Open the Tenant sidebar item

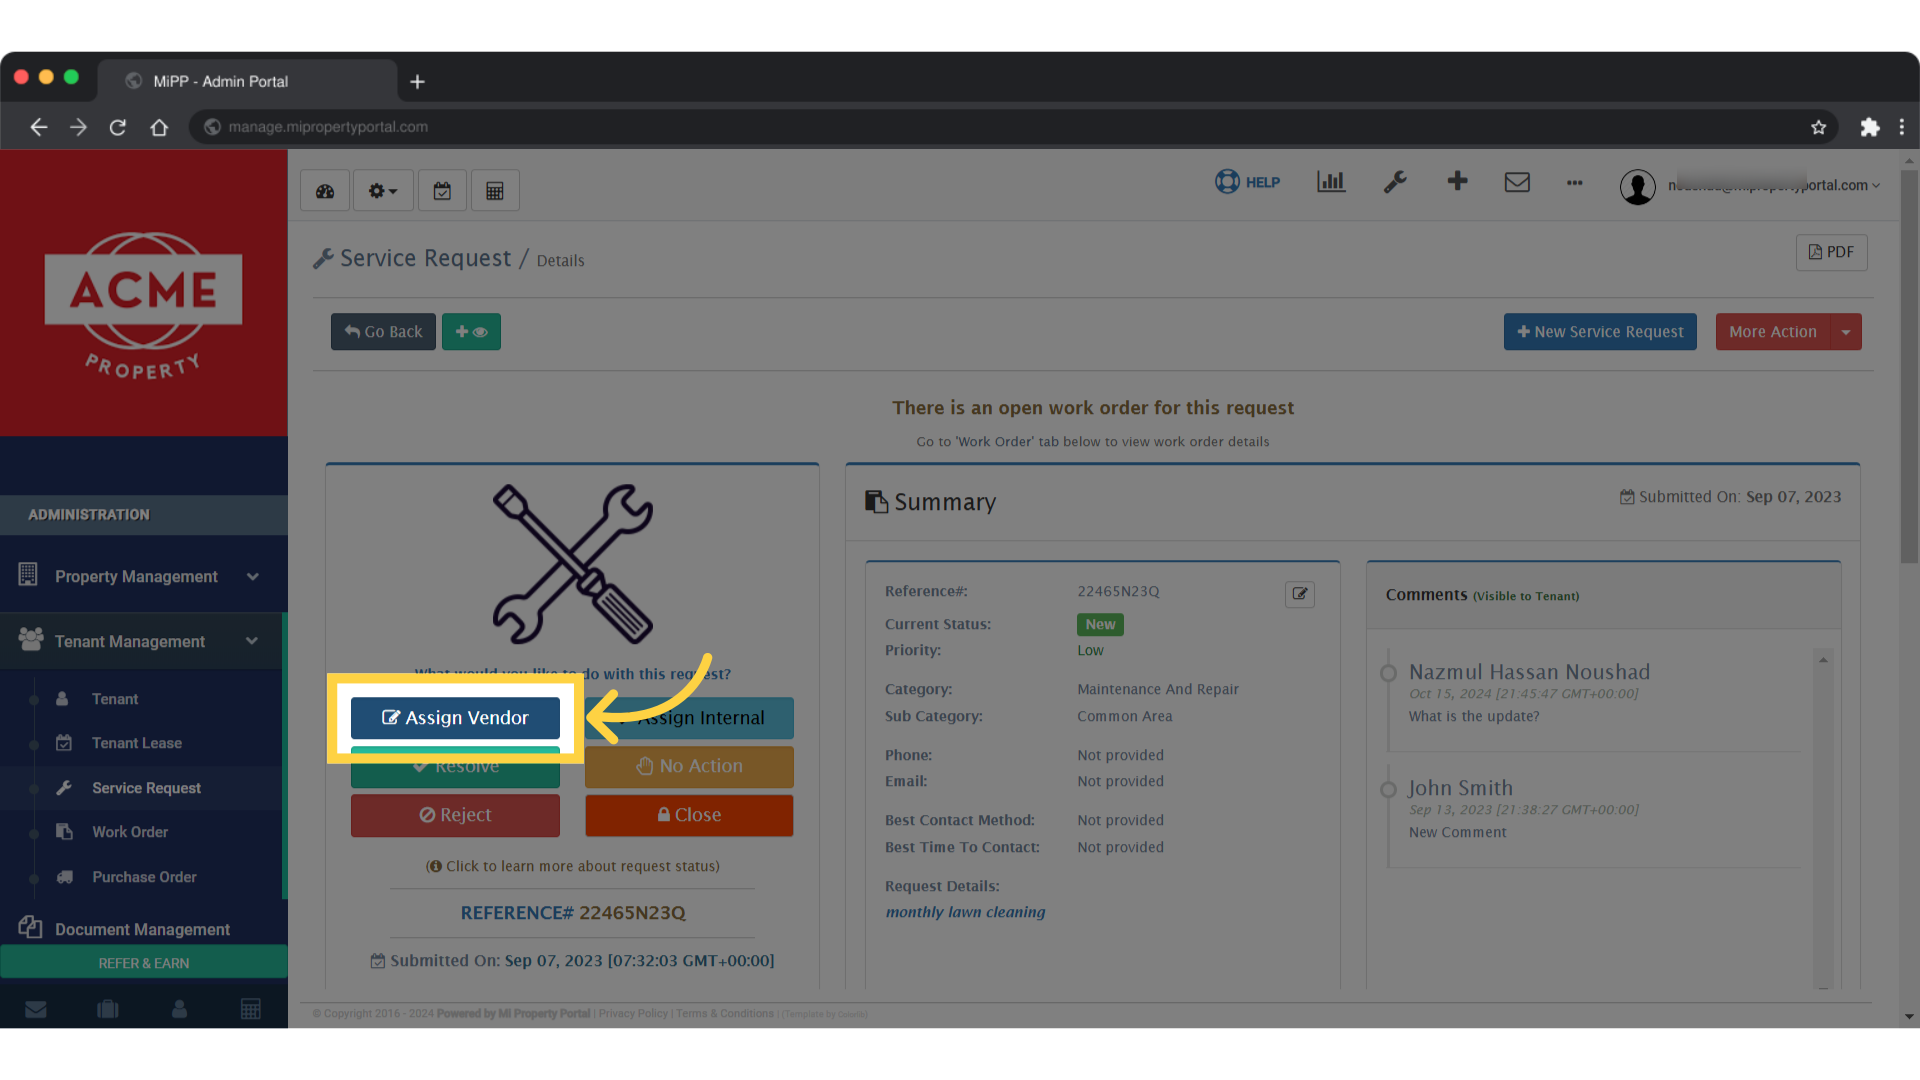(x=115, y=699)
